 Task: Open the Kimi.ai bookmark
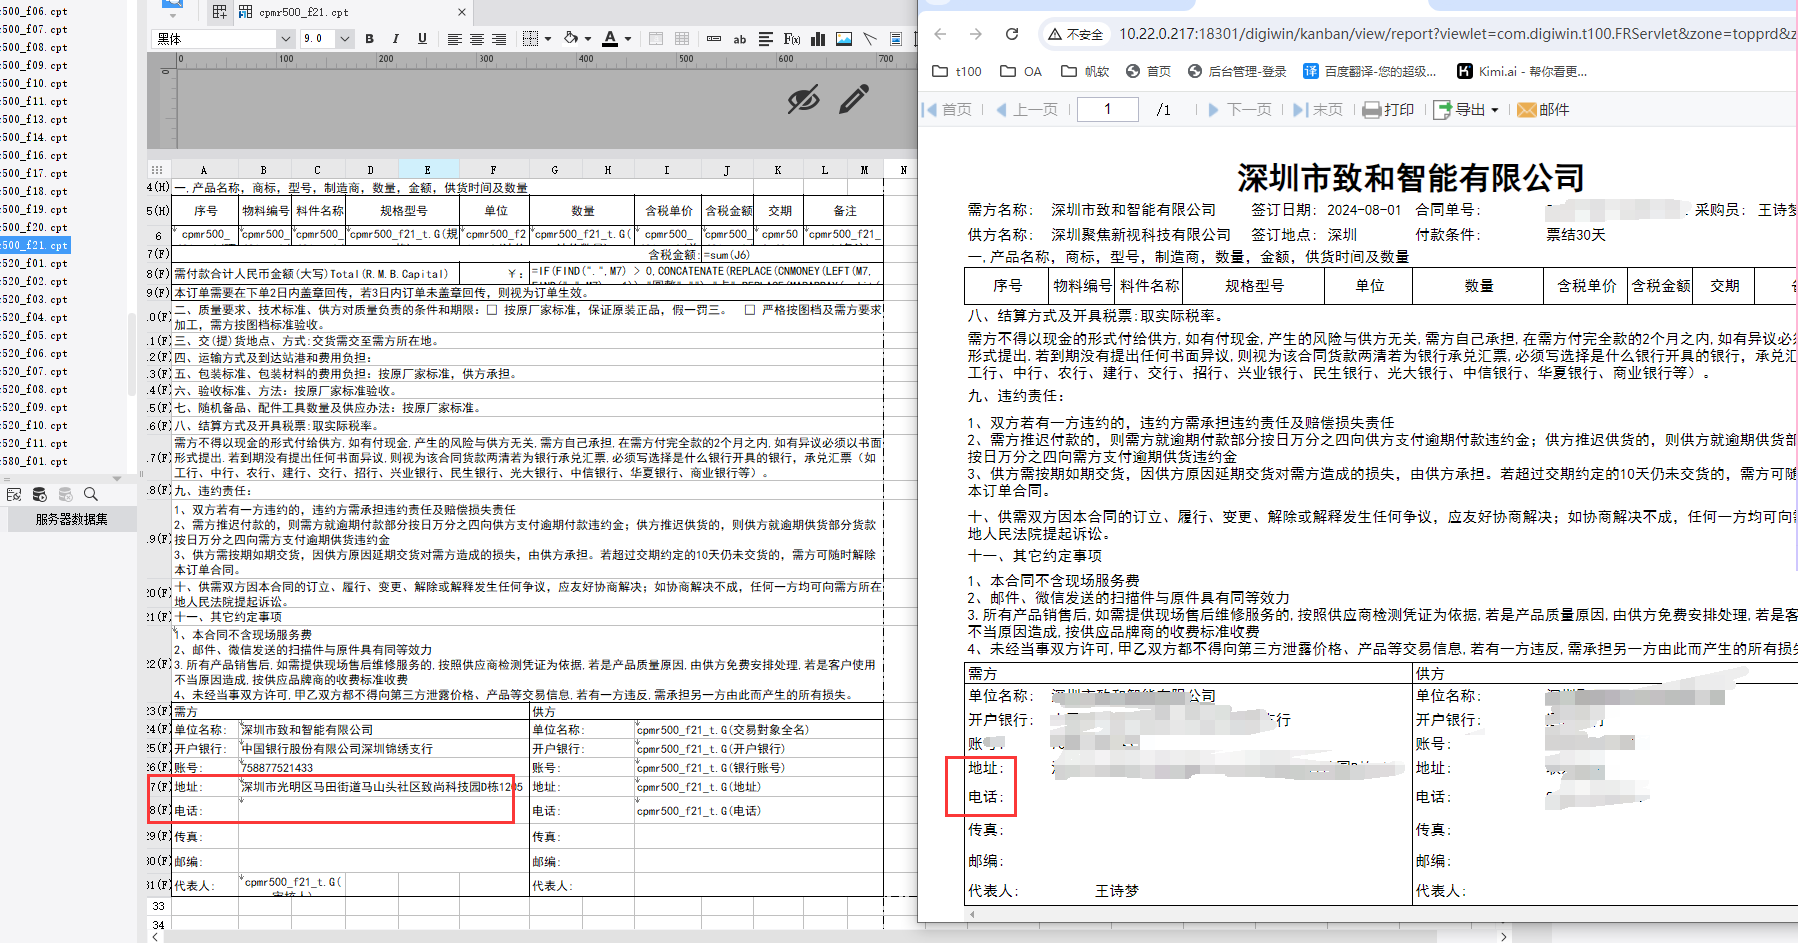pos(1522,71)
